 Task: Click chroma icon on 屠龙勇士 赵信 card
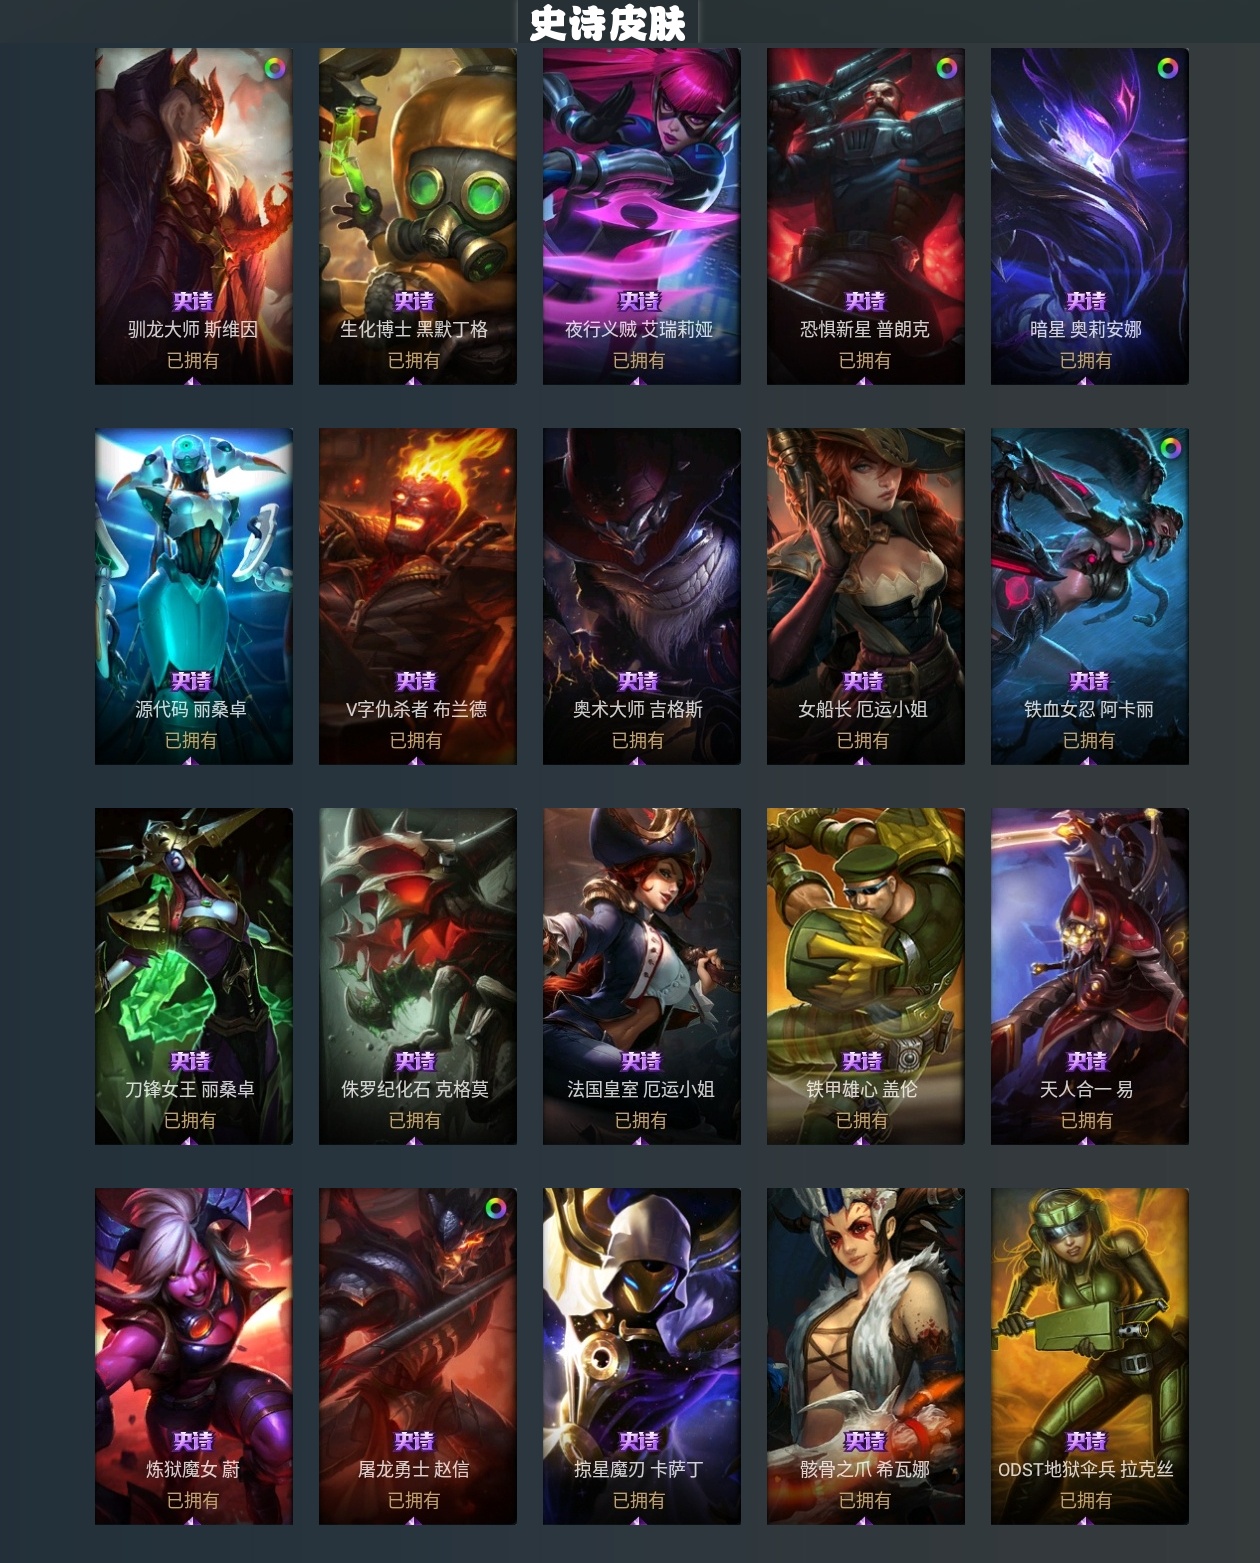click(x=495, y=1208)
